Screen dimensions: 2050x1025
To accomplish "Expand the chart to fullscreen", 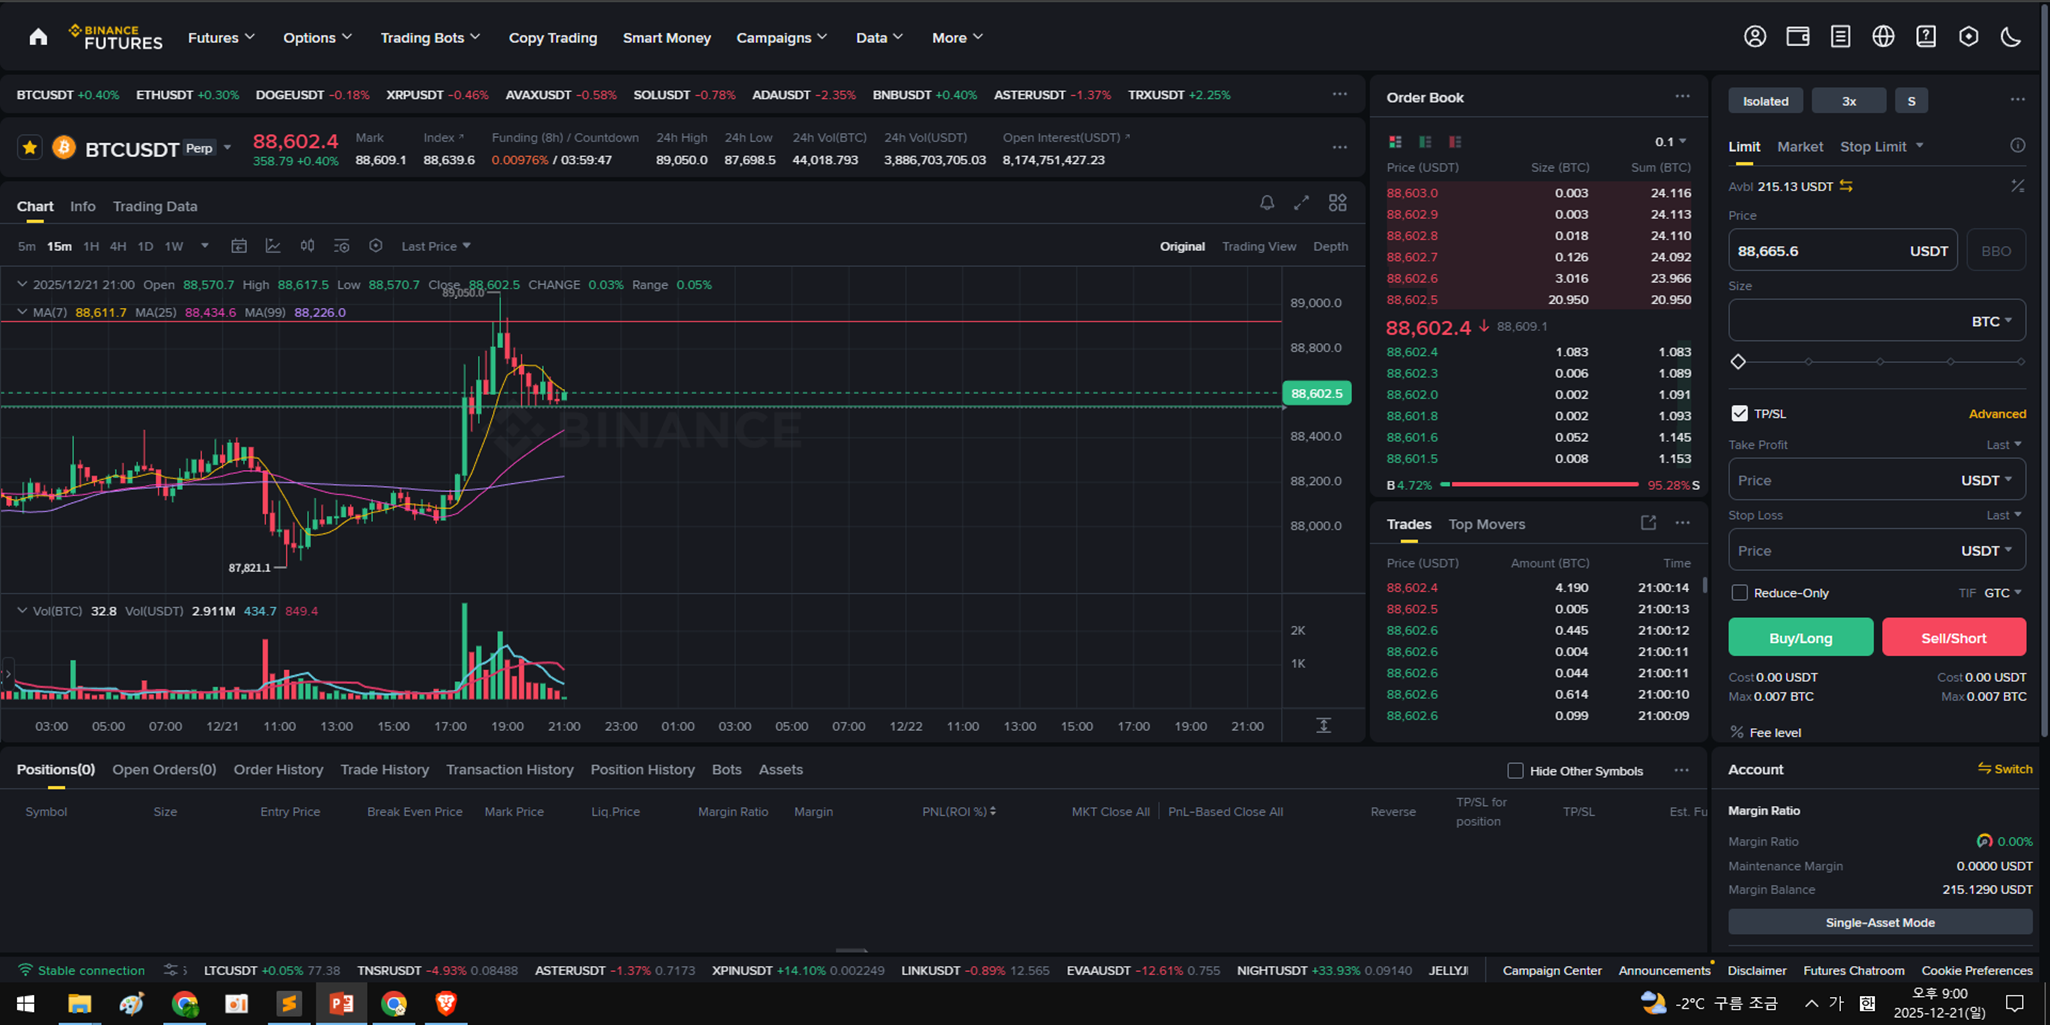I will pos(1301,203).
